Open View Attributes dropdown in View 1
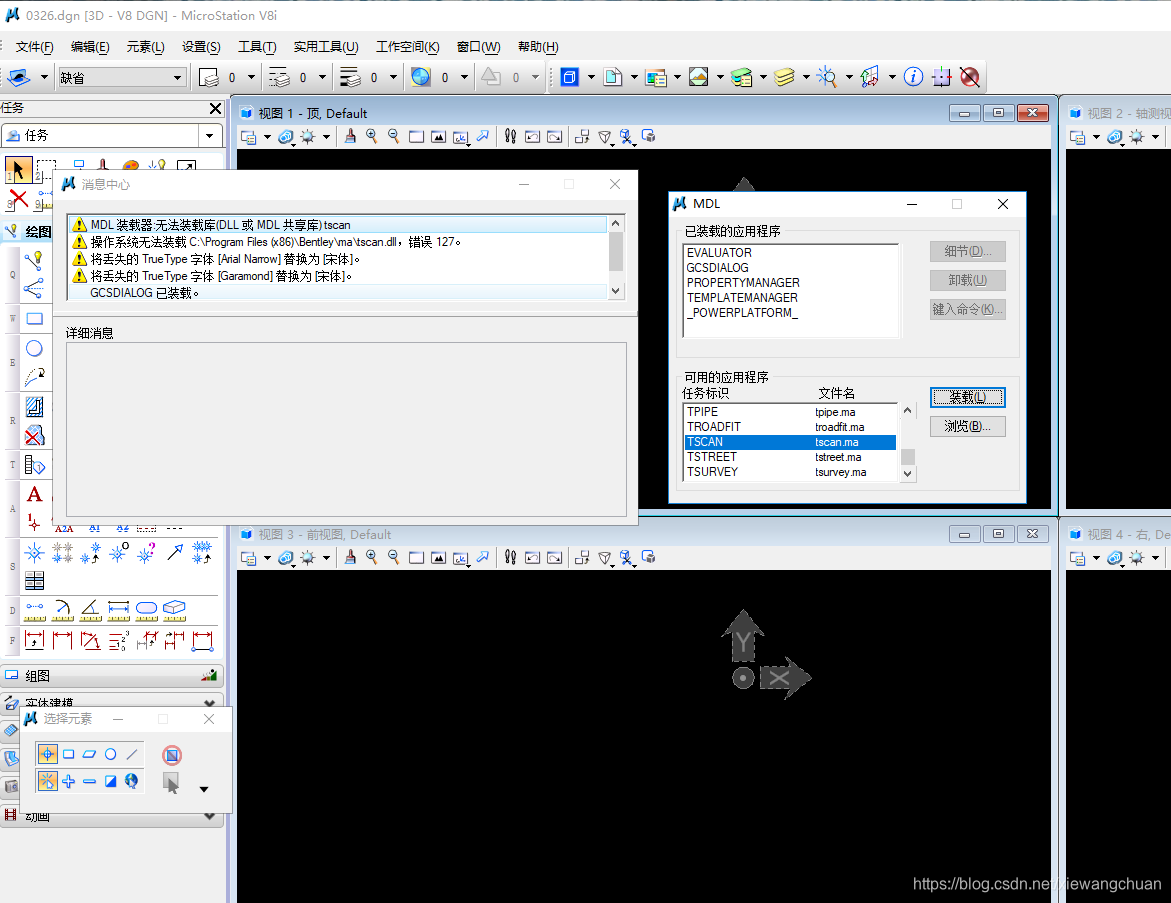Image resolution: width=1171 pixels, height=903 pixels. coord(267,137)
